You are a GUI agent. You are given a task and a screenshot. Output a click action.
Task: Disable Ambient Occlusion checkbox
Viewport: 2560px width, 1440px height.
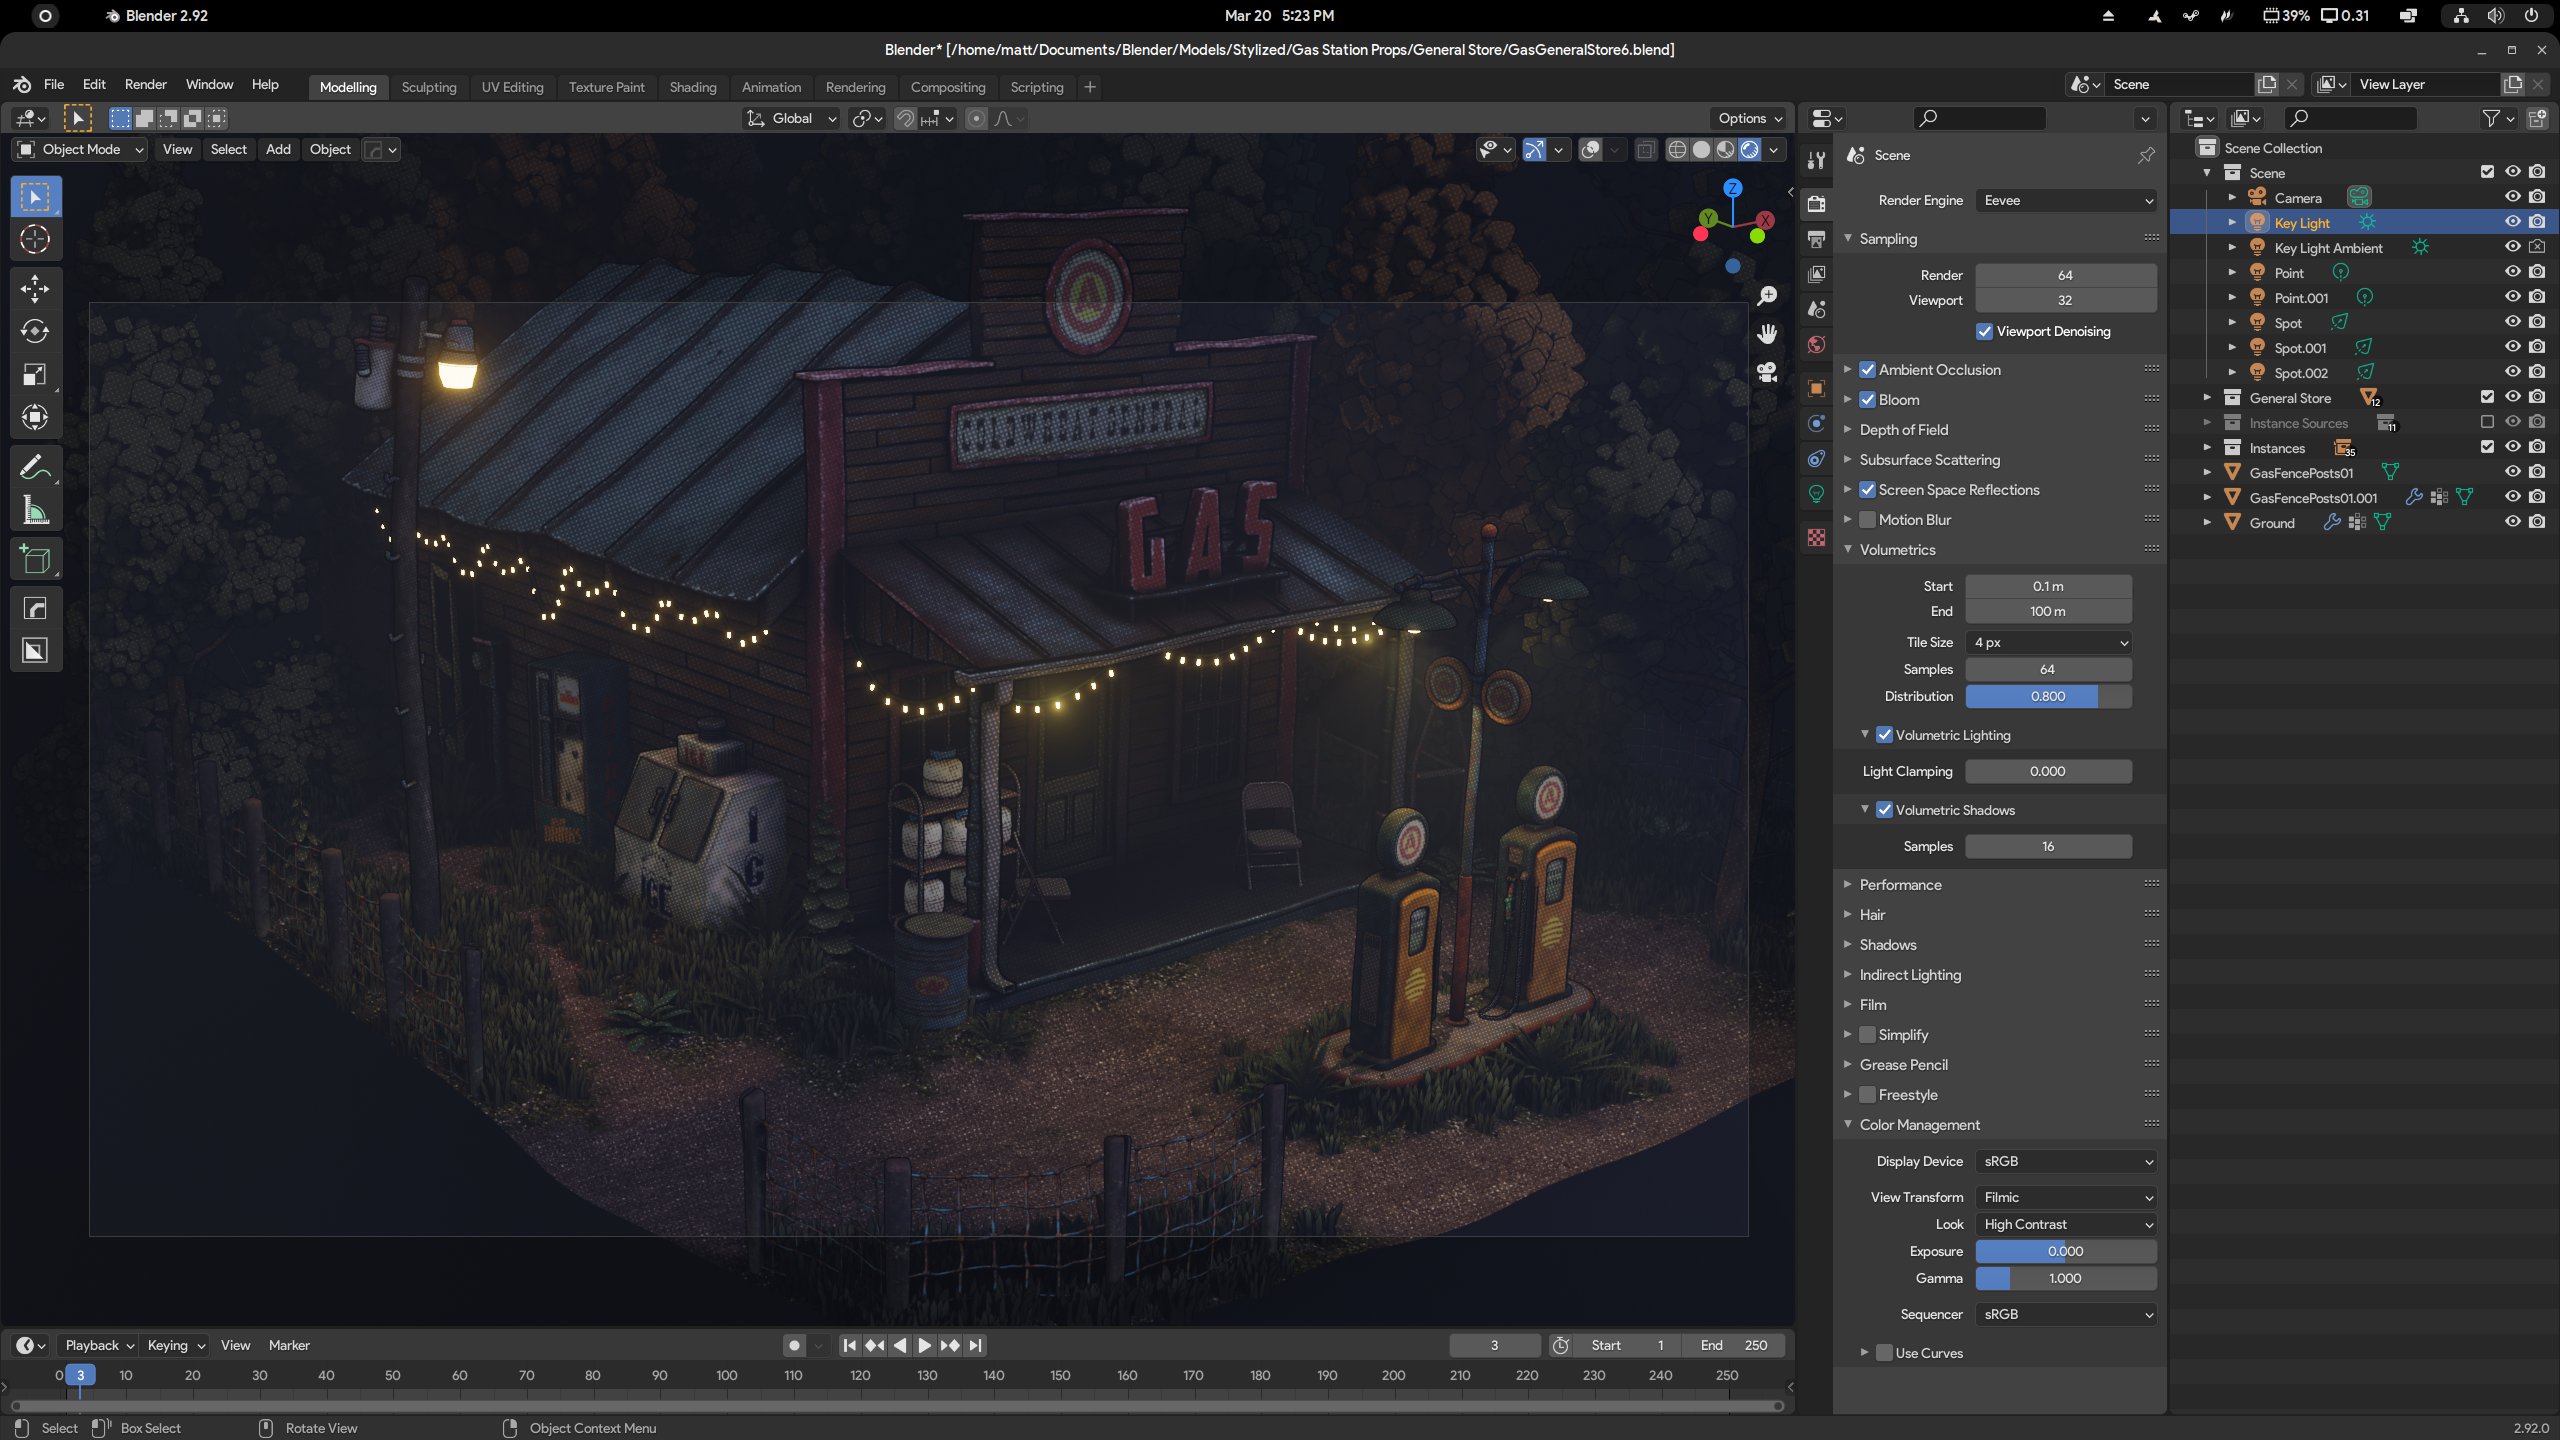click(1867, 370)
